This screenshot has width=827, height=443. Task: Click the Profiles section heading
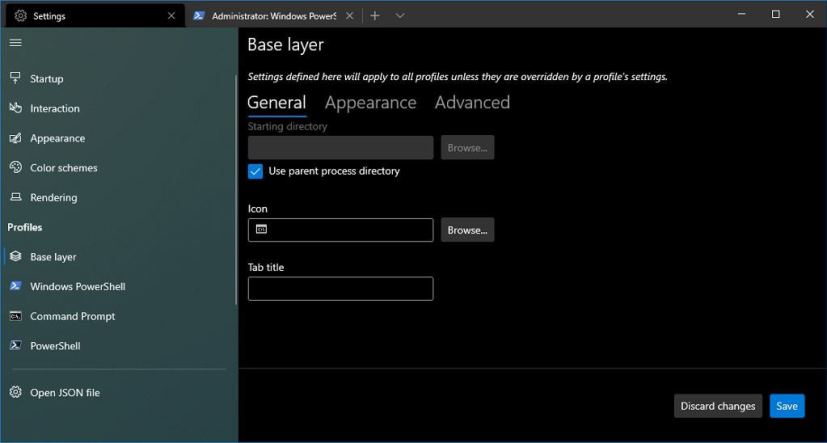(x=25, y=227)
